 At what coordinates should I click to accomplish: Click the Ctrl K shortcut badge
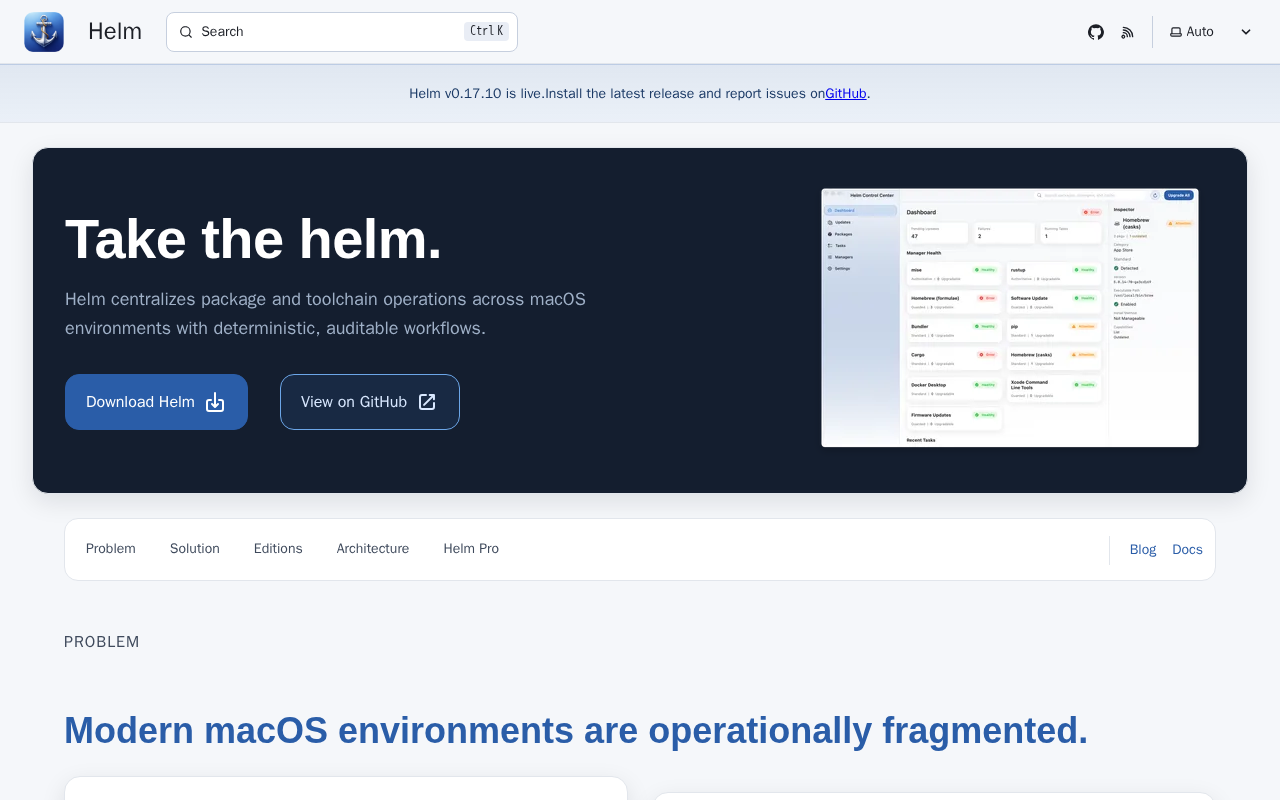point(486,31)
